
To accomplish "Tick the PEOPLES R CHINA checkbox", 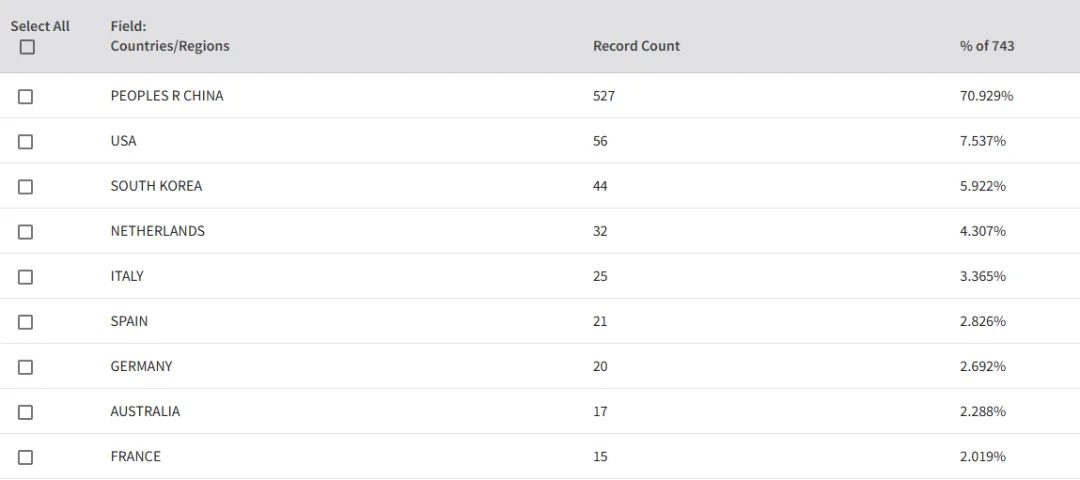I will pyautogui.click(x=25, y=97).
